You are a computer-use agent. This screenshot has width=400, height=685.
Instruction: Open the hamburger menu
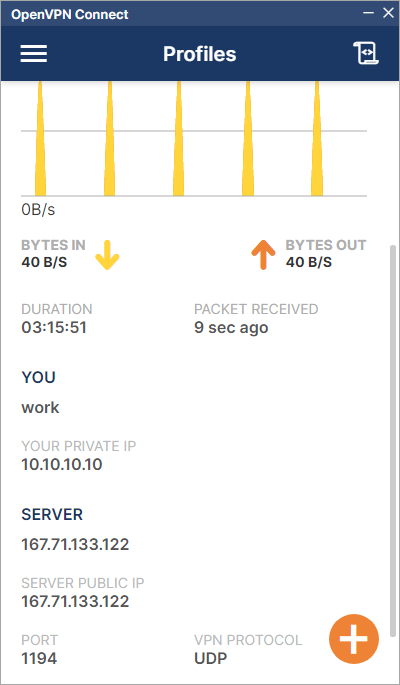coord(34,54)
